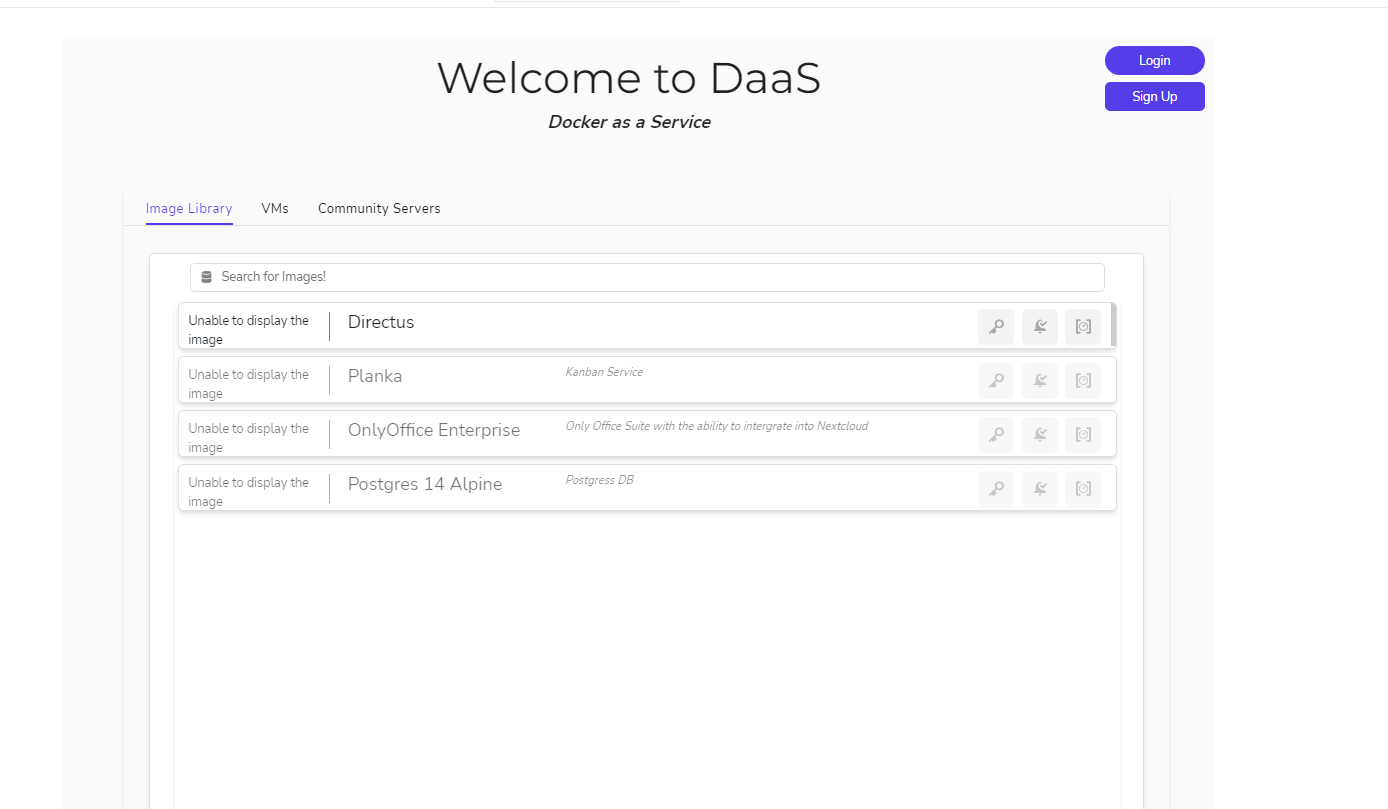Screen dimensions: 1388x809
Task: Click the bracketed clock icon for Planka
Action: pyautogui.click(x=1083, y=381)
